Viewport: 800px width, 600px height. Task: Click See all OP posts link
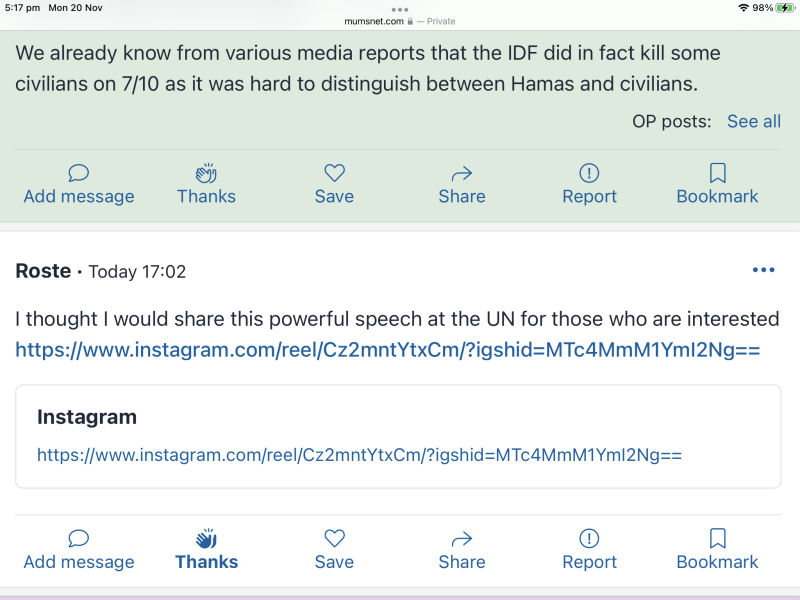coord(754,121)
